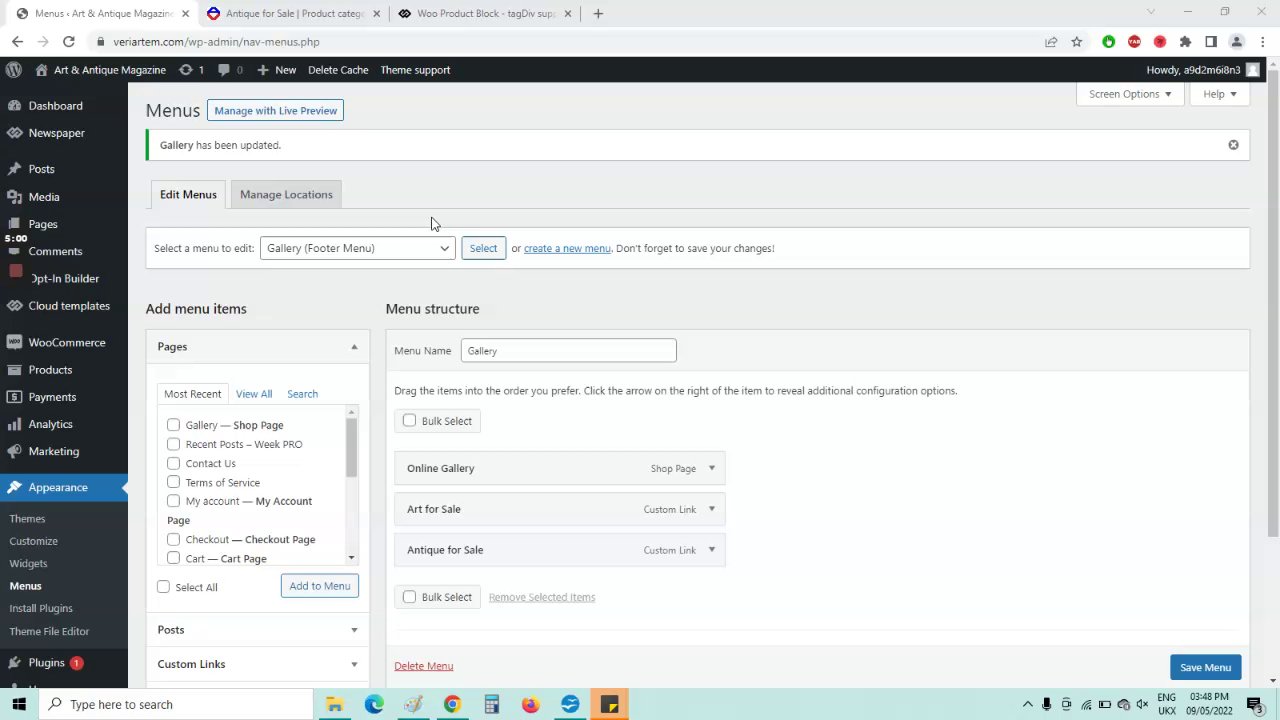Open the Widgets submenu item

click(29, 564)
